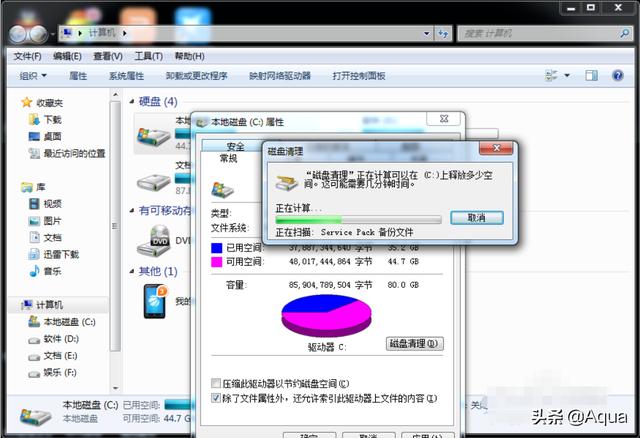Click the 磁盘清理(D) button
This screenshot has width=640, height=438.
click(414, 343)
